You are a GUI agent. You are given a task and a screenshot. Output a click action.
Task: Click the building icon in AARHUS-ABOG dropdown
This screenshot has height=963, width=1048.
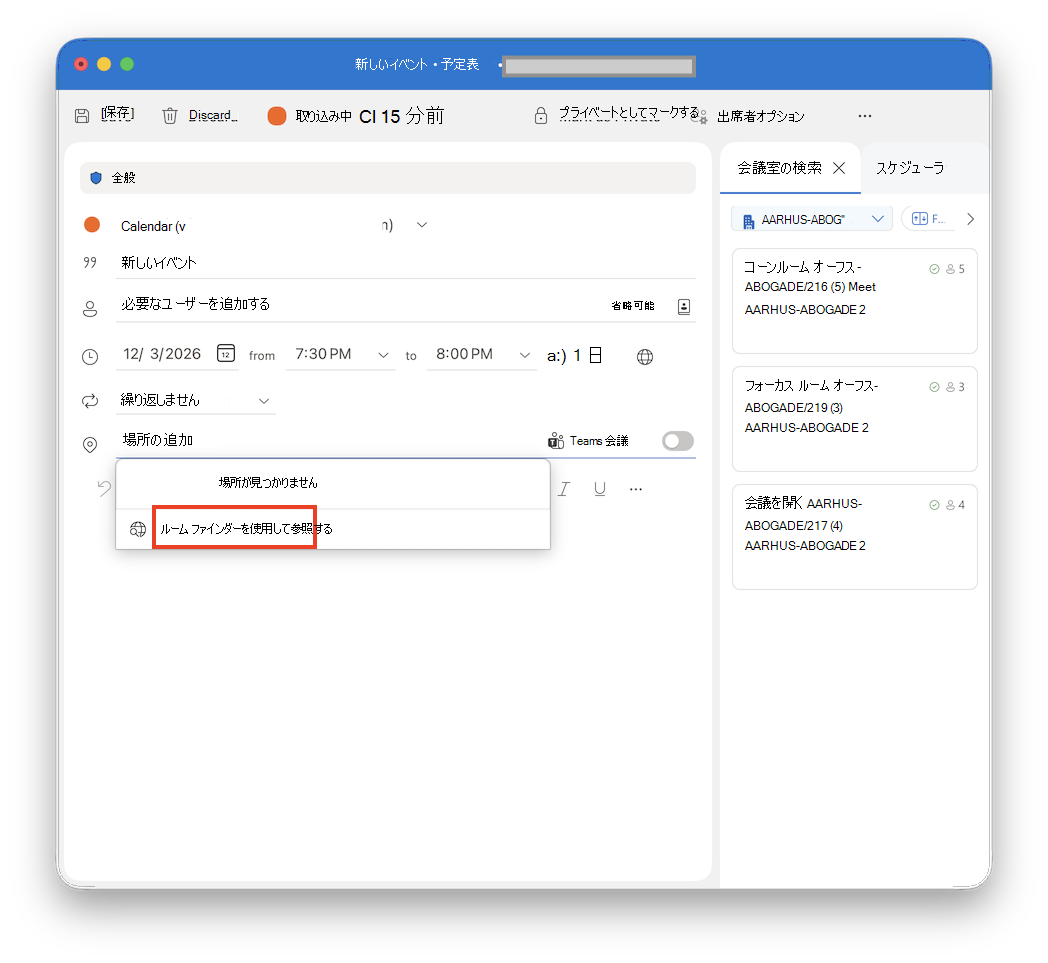(749, 220)
